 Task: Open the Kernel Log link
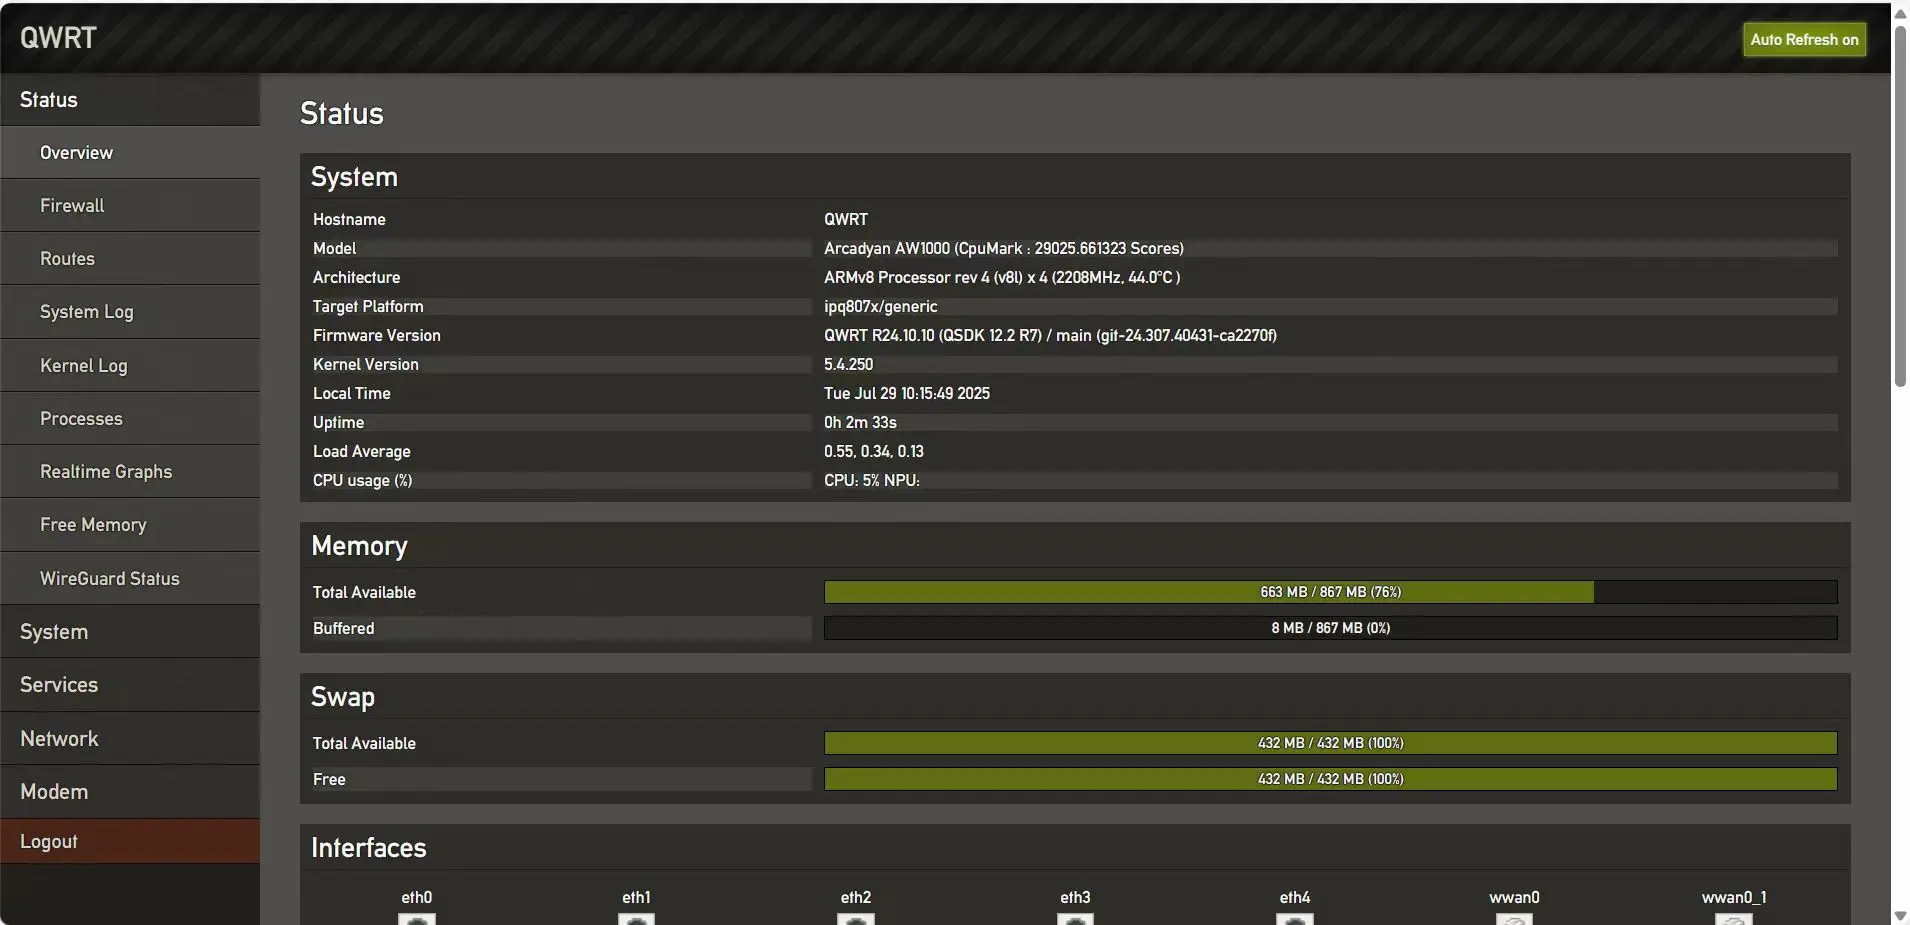84,366
